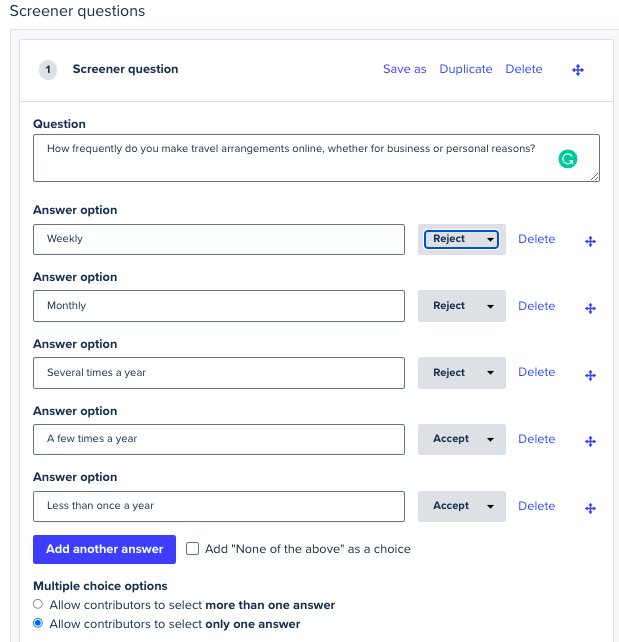
Task: Enable the "None of the above" choice checkbox
Action: (192, 549)
